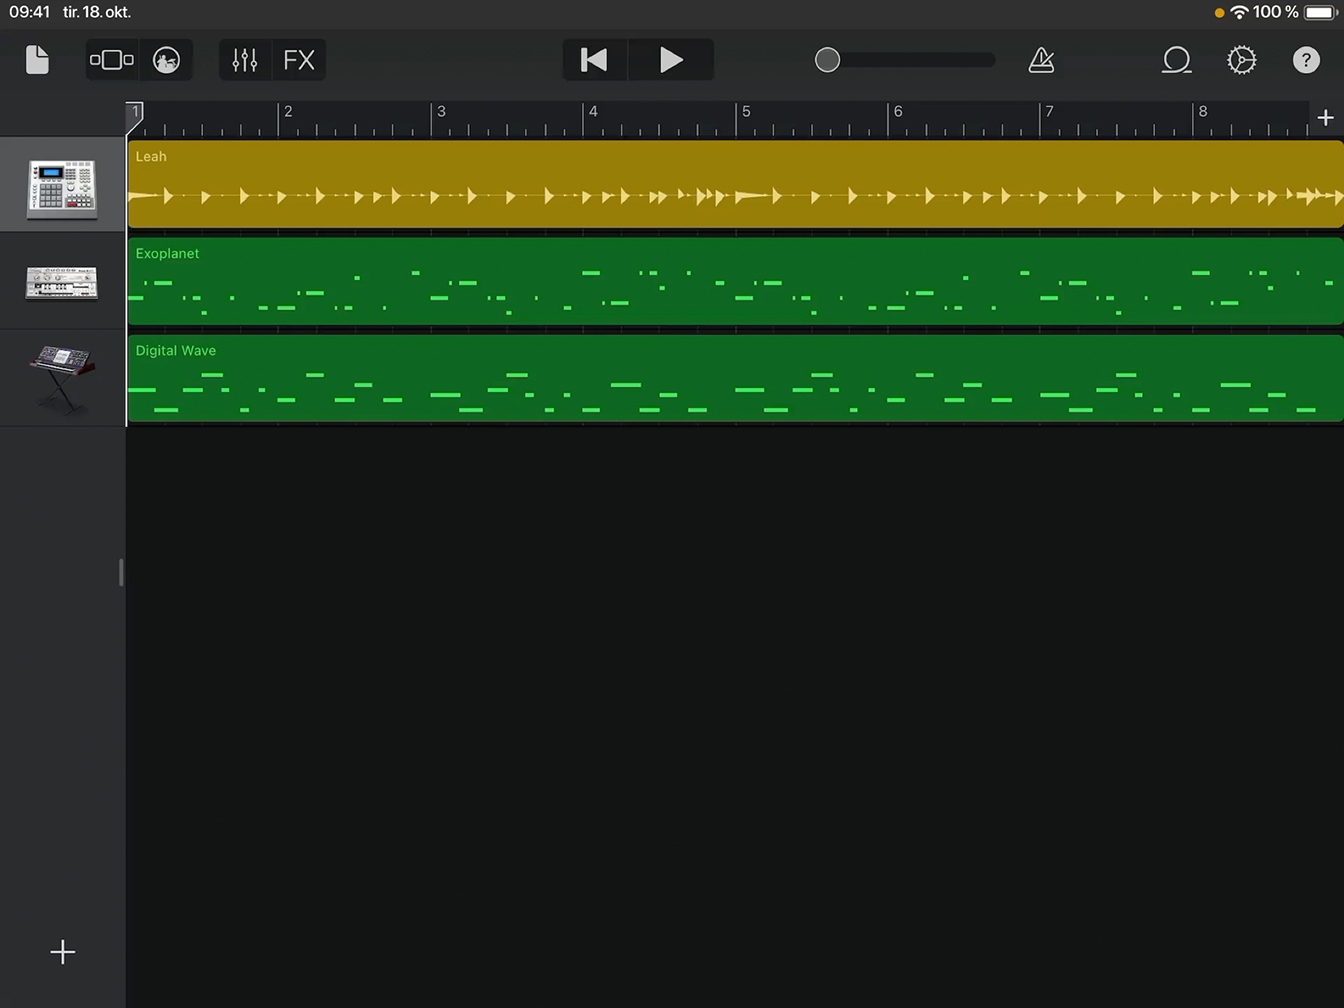Open the FX effects panel
This screenshot has height=1008, width=1344.
(299, 60)
